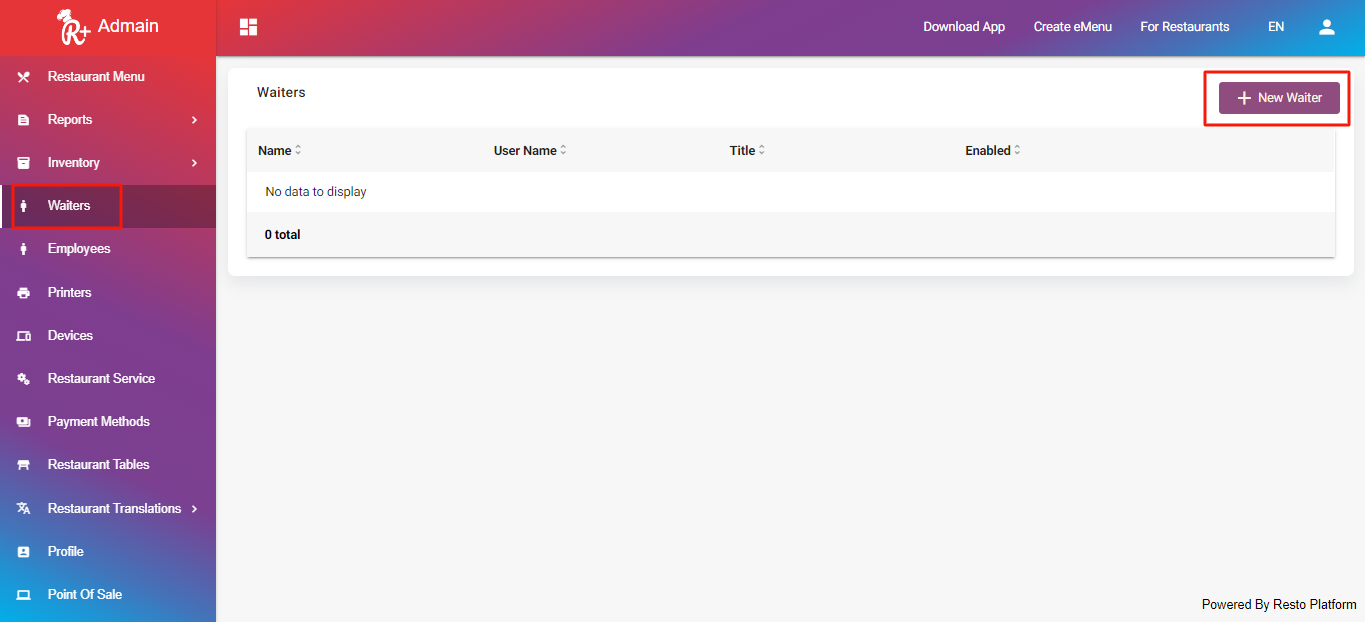
Task: Expand the Reports submenu chevron
Action: [194, 120]
